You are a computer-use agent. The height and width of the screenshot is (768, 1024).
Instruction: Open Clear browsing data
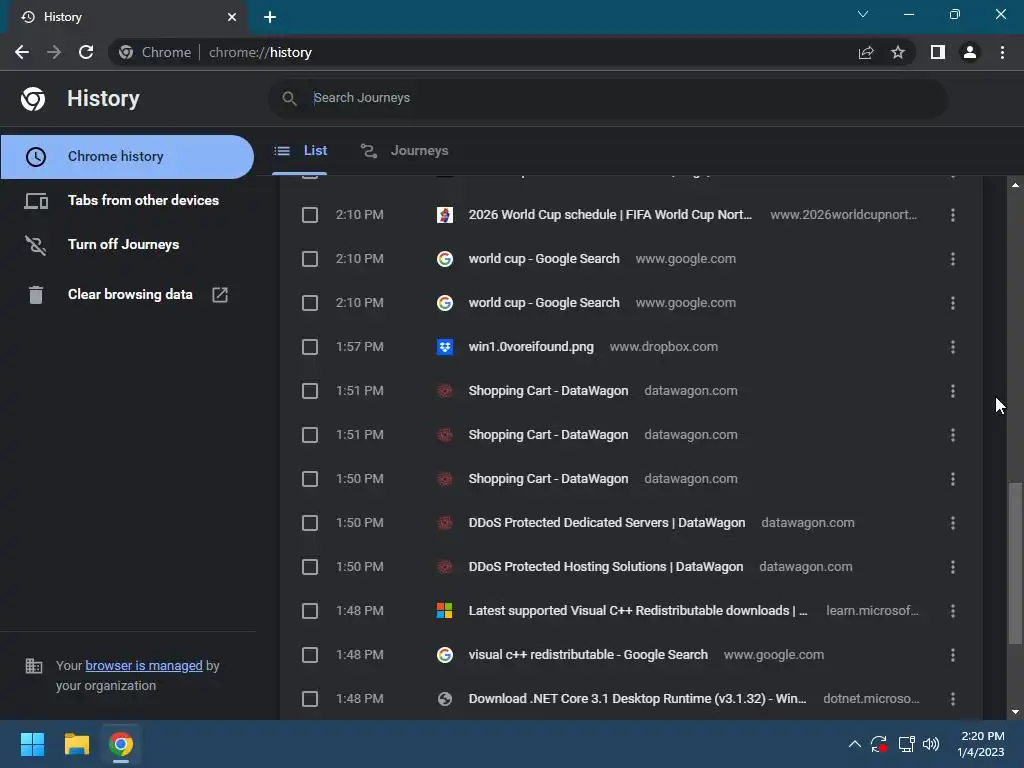pyautogui.click(x=127, y=295)
